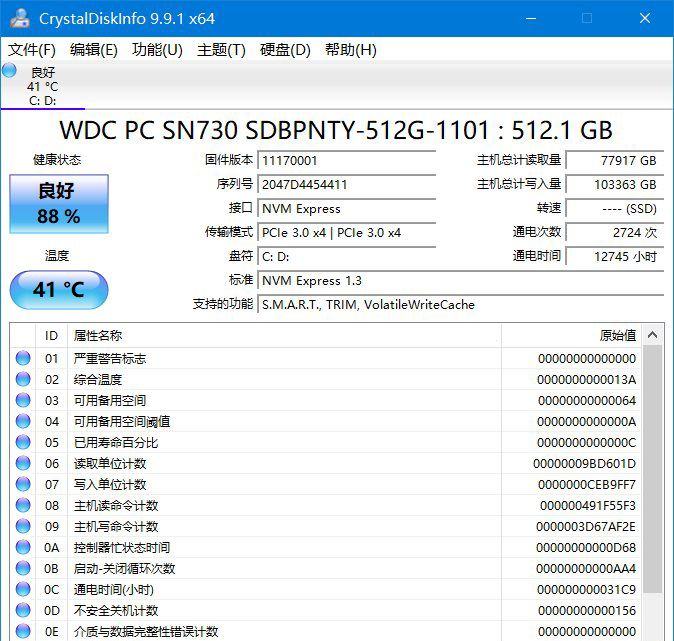Select raw value 0000000CEB9FF7
The height and width of the screenshot is (641, 674).
pyautogui.click(x=587, y=485)
